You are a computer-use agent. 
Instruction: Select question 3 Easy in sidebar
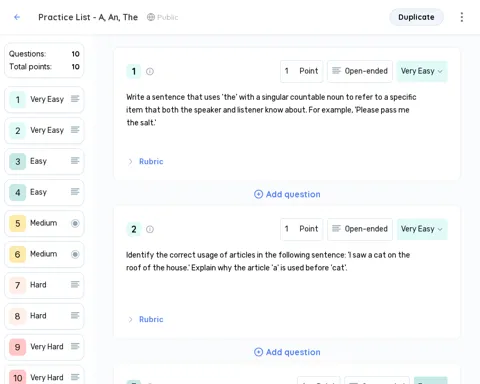point(44,162)
